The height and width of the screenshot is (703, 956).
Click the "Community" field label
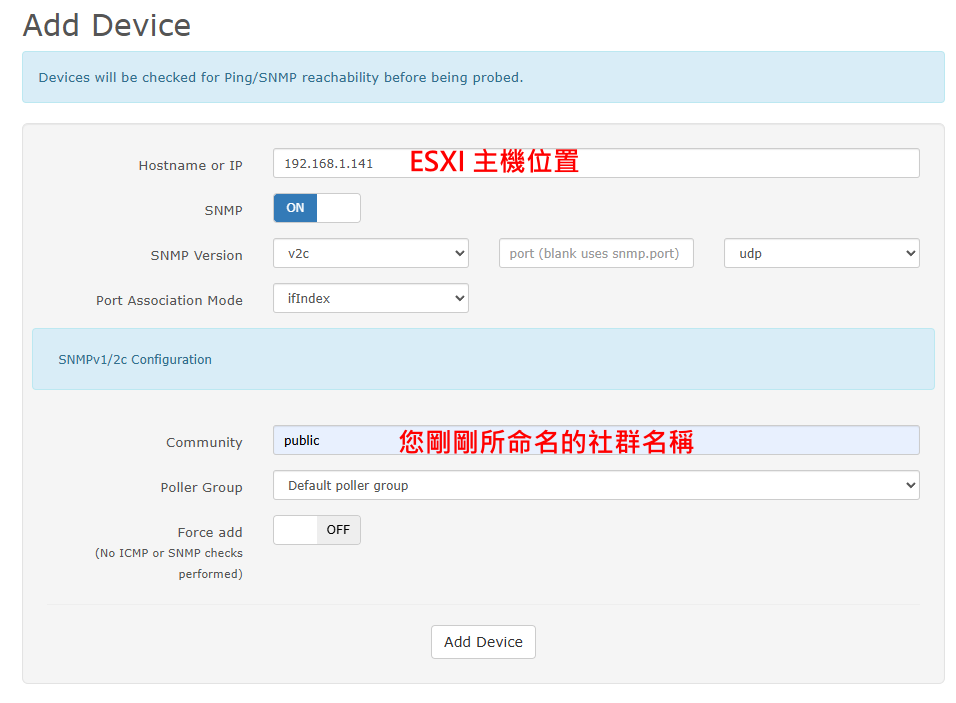(204, 442)
